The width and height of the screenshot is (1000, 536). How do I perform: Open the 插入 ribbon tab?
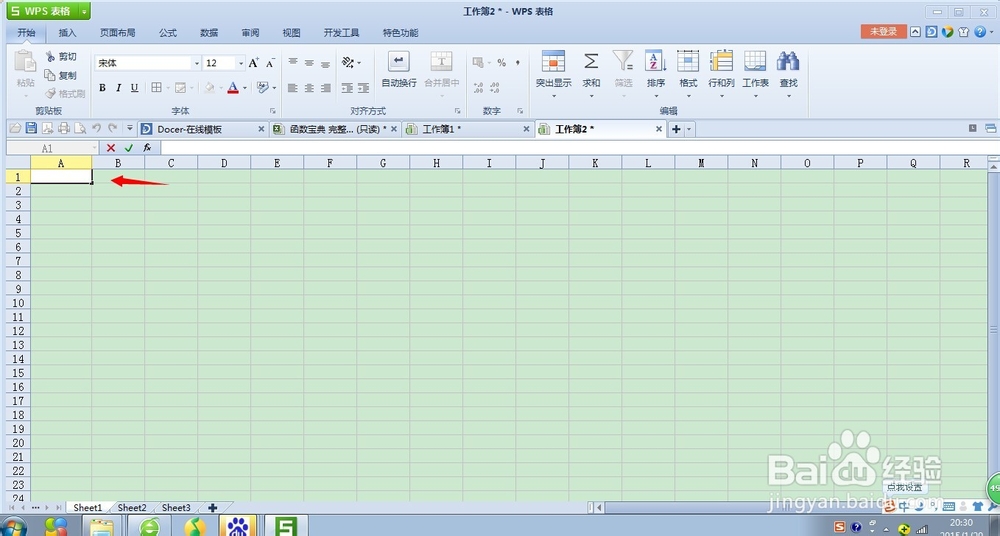pyautogui.click(x=67, y=33)
